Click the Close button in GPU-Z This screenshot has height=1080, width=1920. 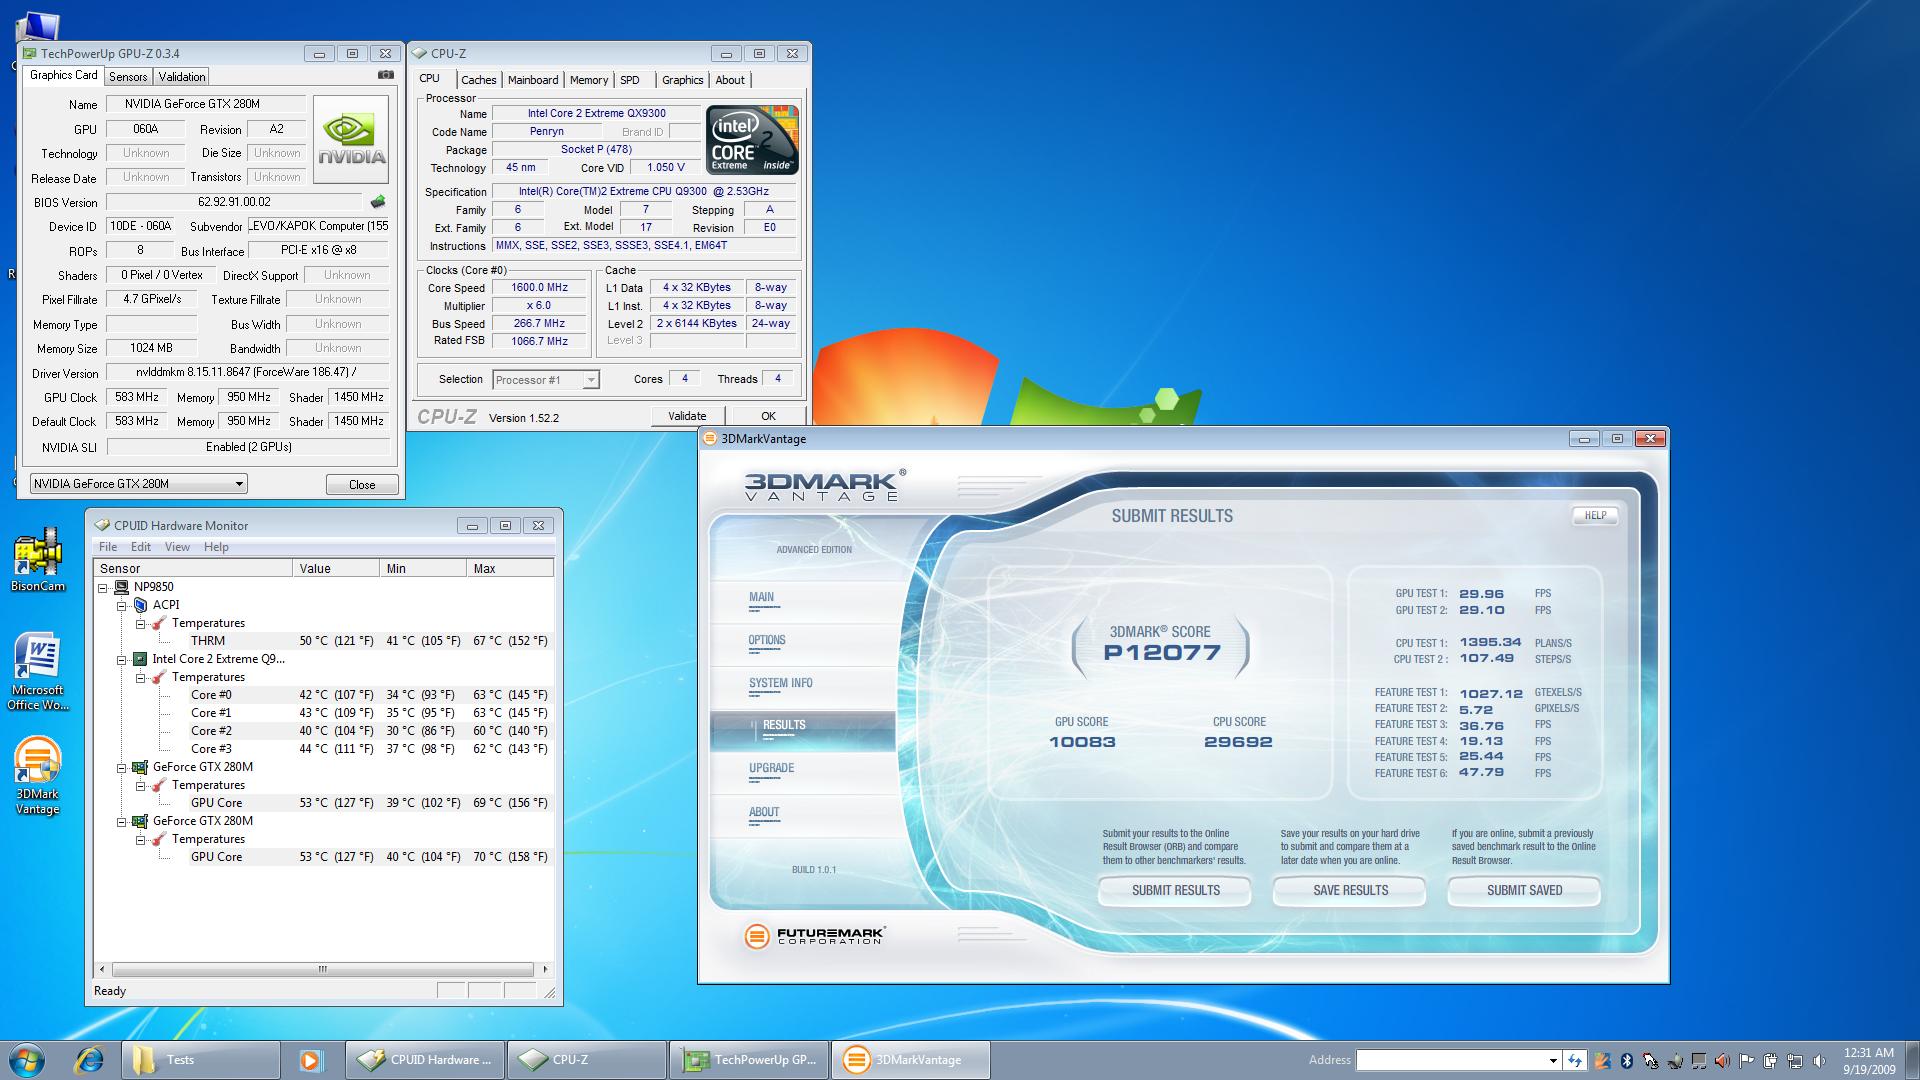(x=362, y=485)
